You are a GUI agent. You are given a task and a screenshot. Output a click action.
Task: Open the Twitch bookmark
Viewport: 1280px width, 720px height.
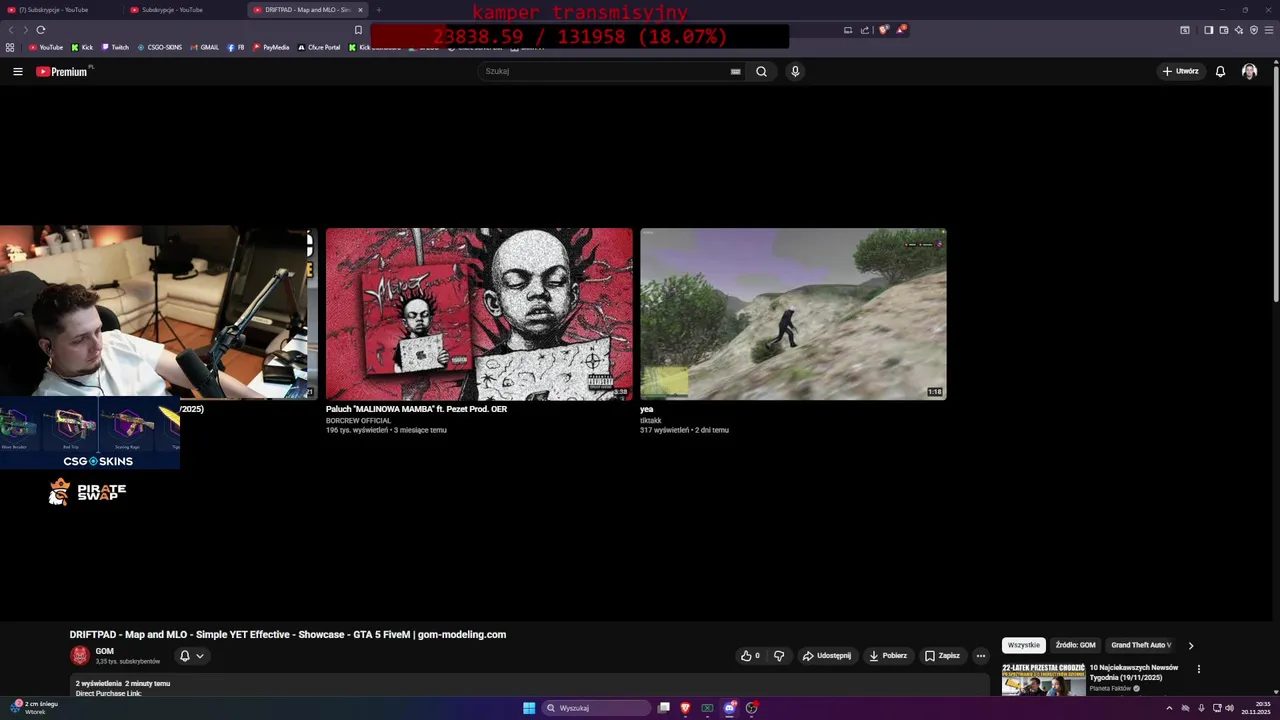pyautogui.click(x=115, y=47)
